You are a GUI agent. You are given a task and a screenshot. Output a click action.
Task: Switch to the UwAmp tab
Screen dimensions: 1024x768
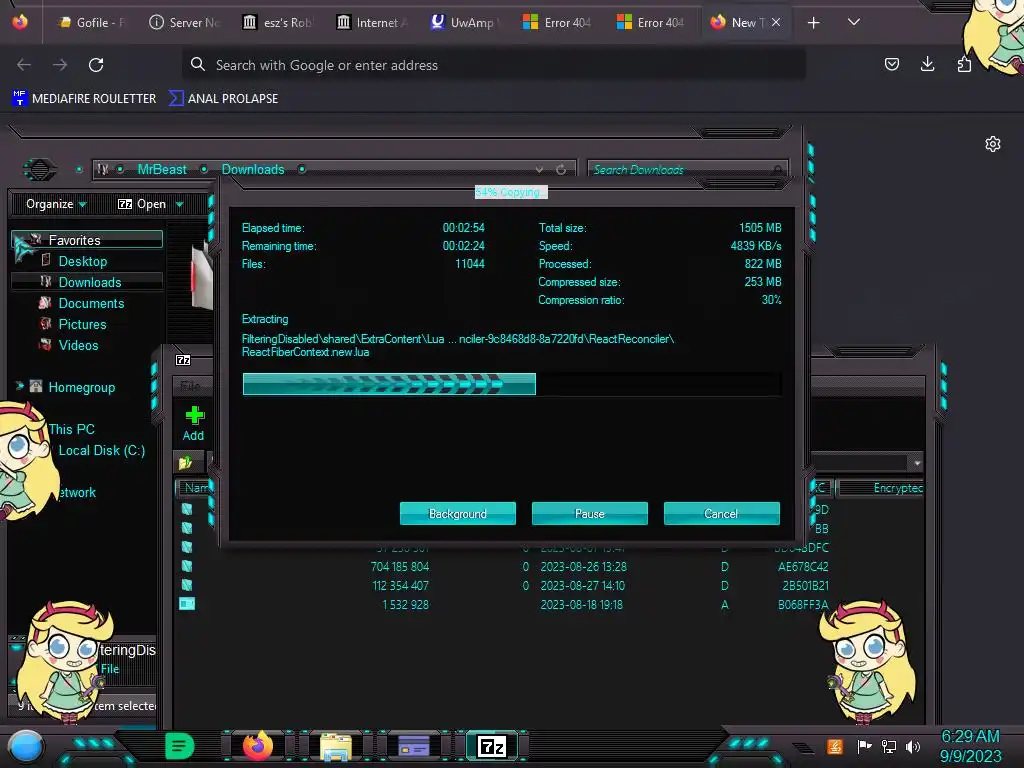click(464, 22)
